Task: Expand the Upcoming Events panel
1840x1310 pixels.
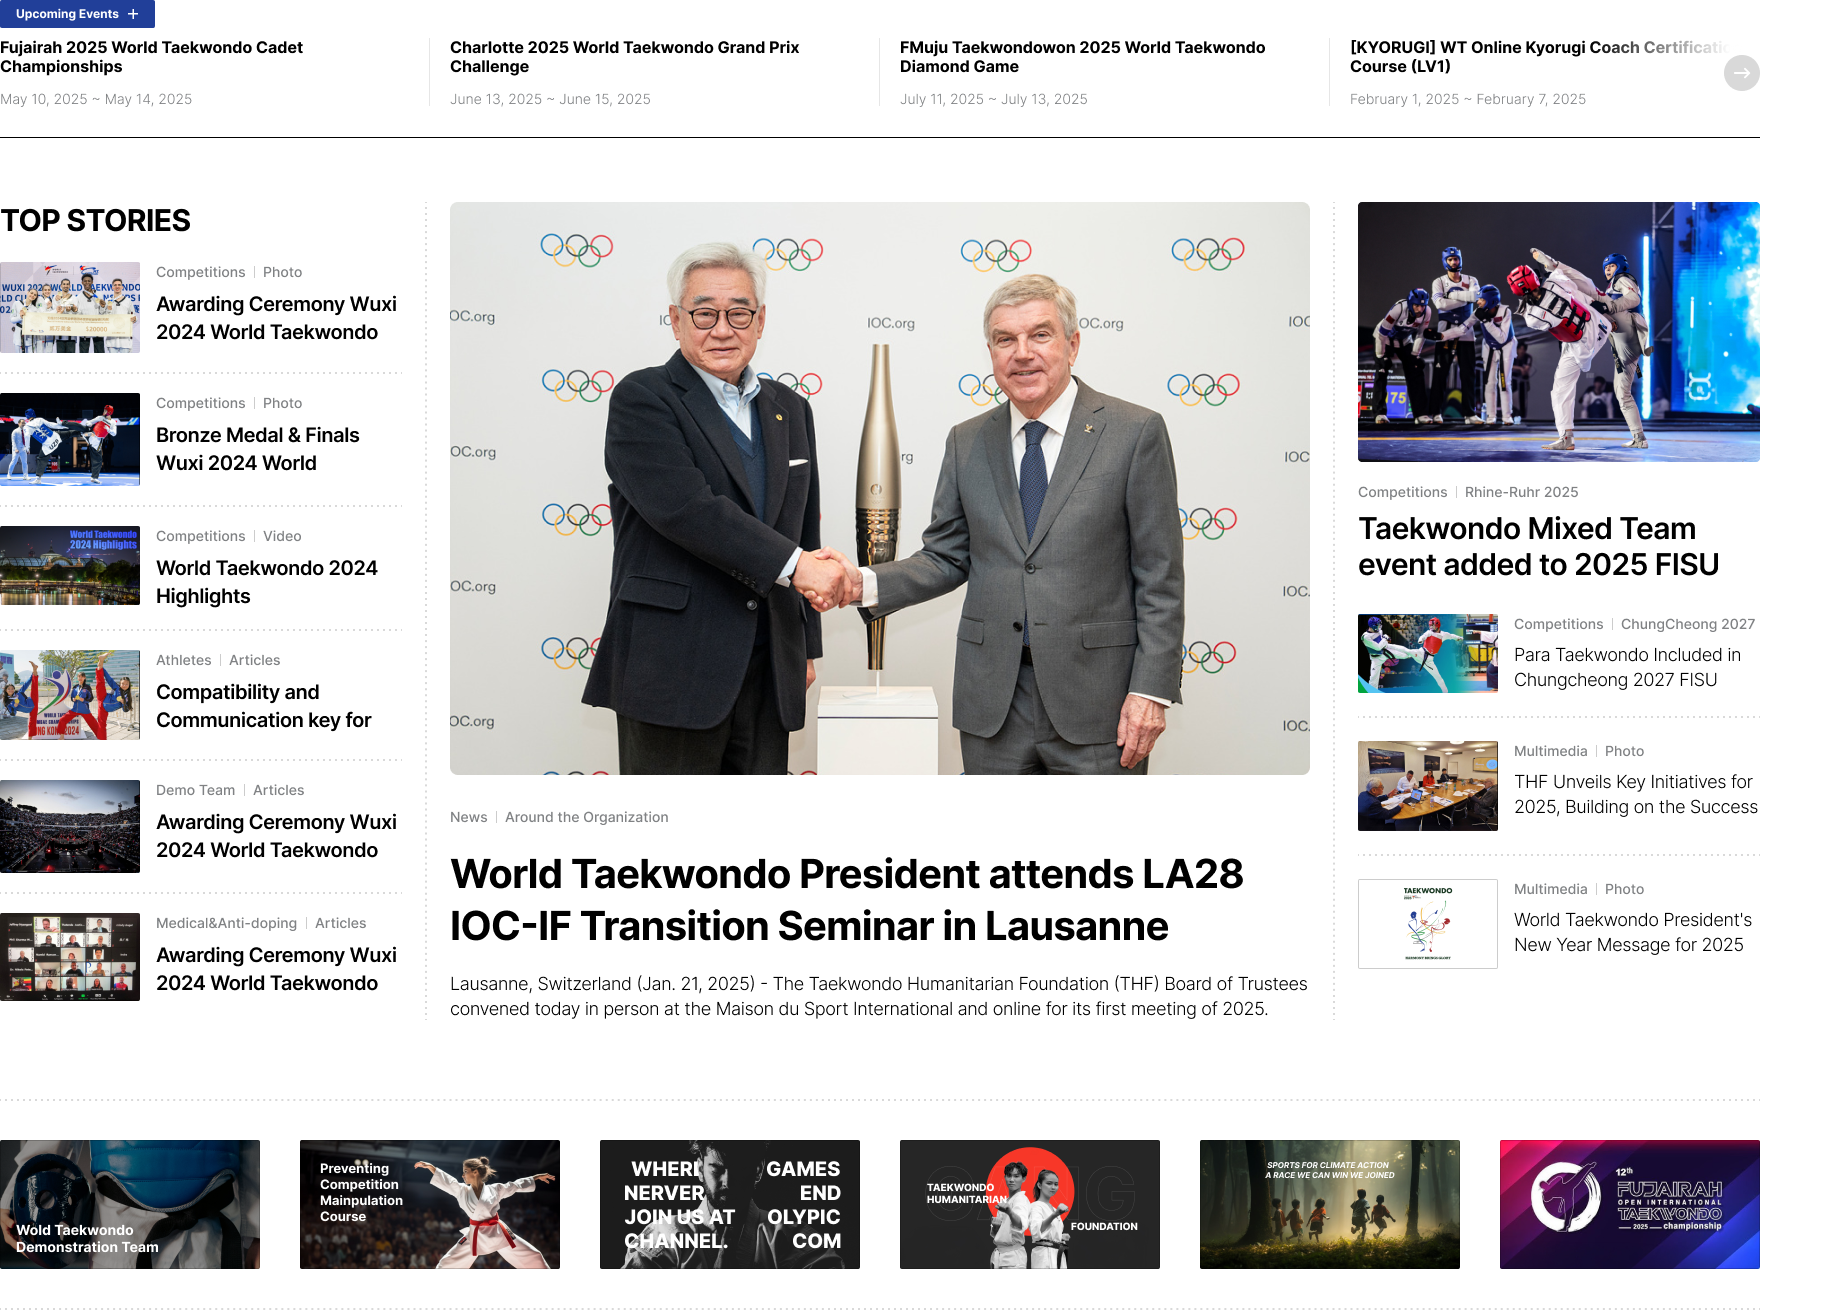Action: (x=67, y=14)
